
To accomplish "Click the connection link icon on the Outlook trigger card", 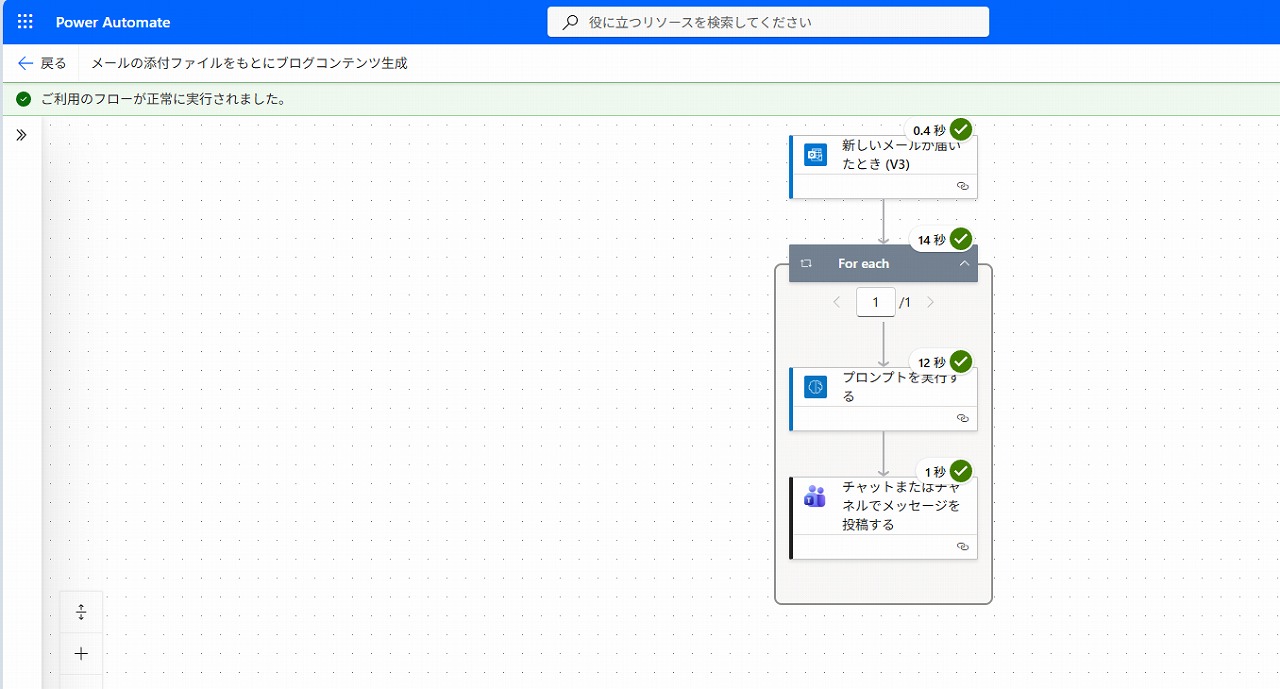I will [963, 186].
